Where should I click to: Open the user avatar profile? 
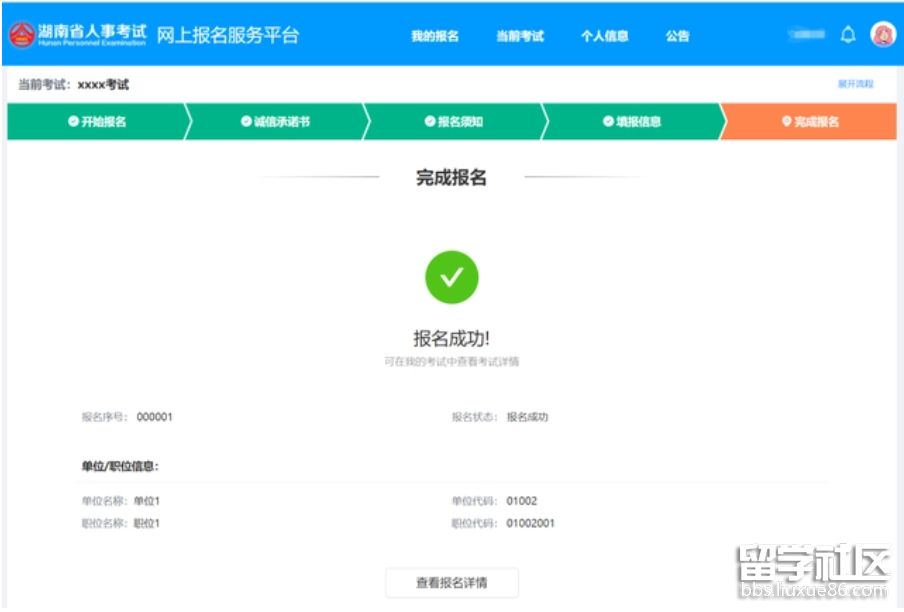(x=883, y=35)
